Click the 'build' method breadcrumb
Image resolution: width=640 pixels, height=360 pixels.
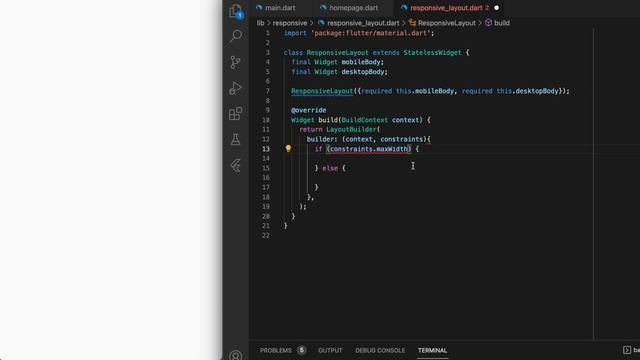[502, 23]
